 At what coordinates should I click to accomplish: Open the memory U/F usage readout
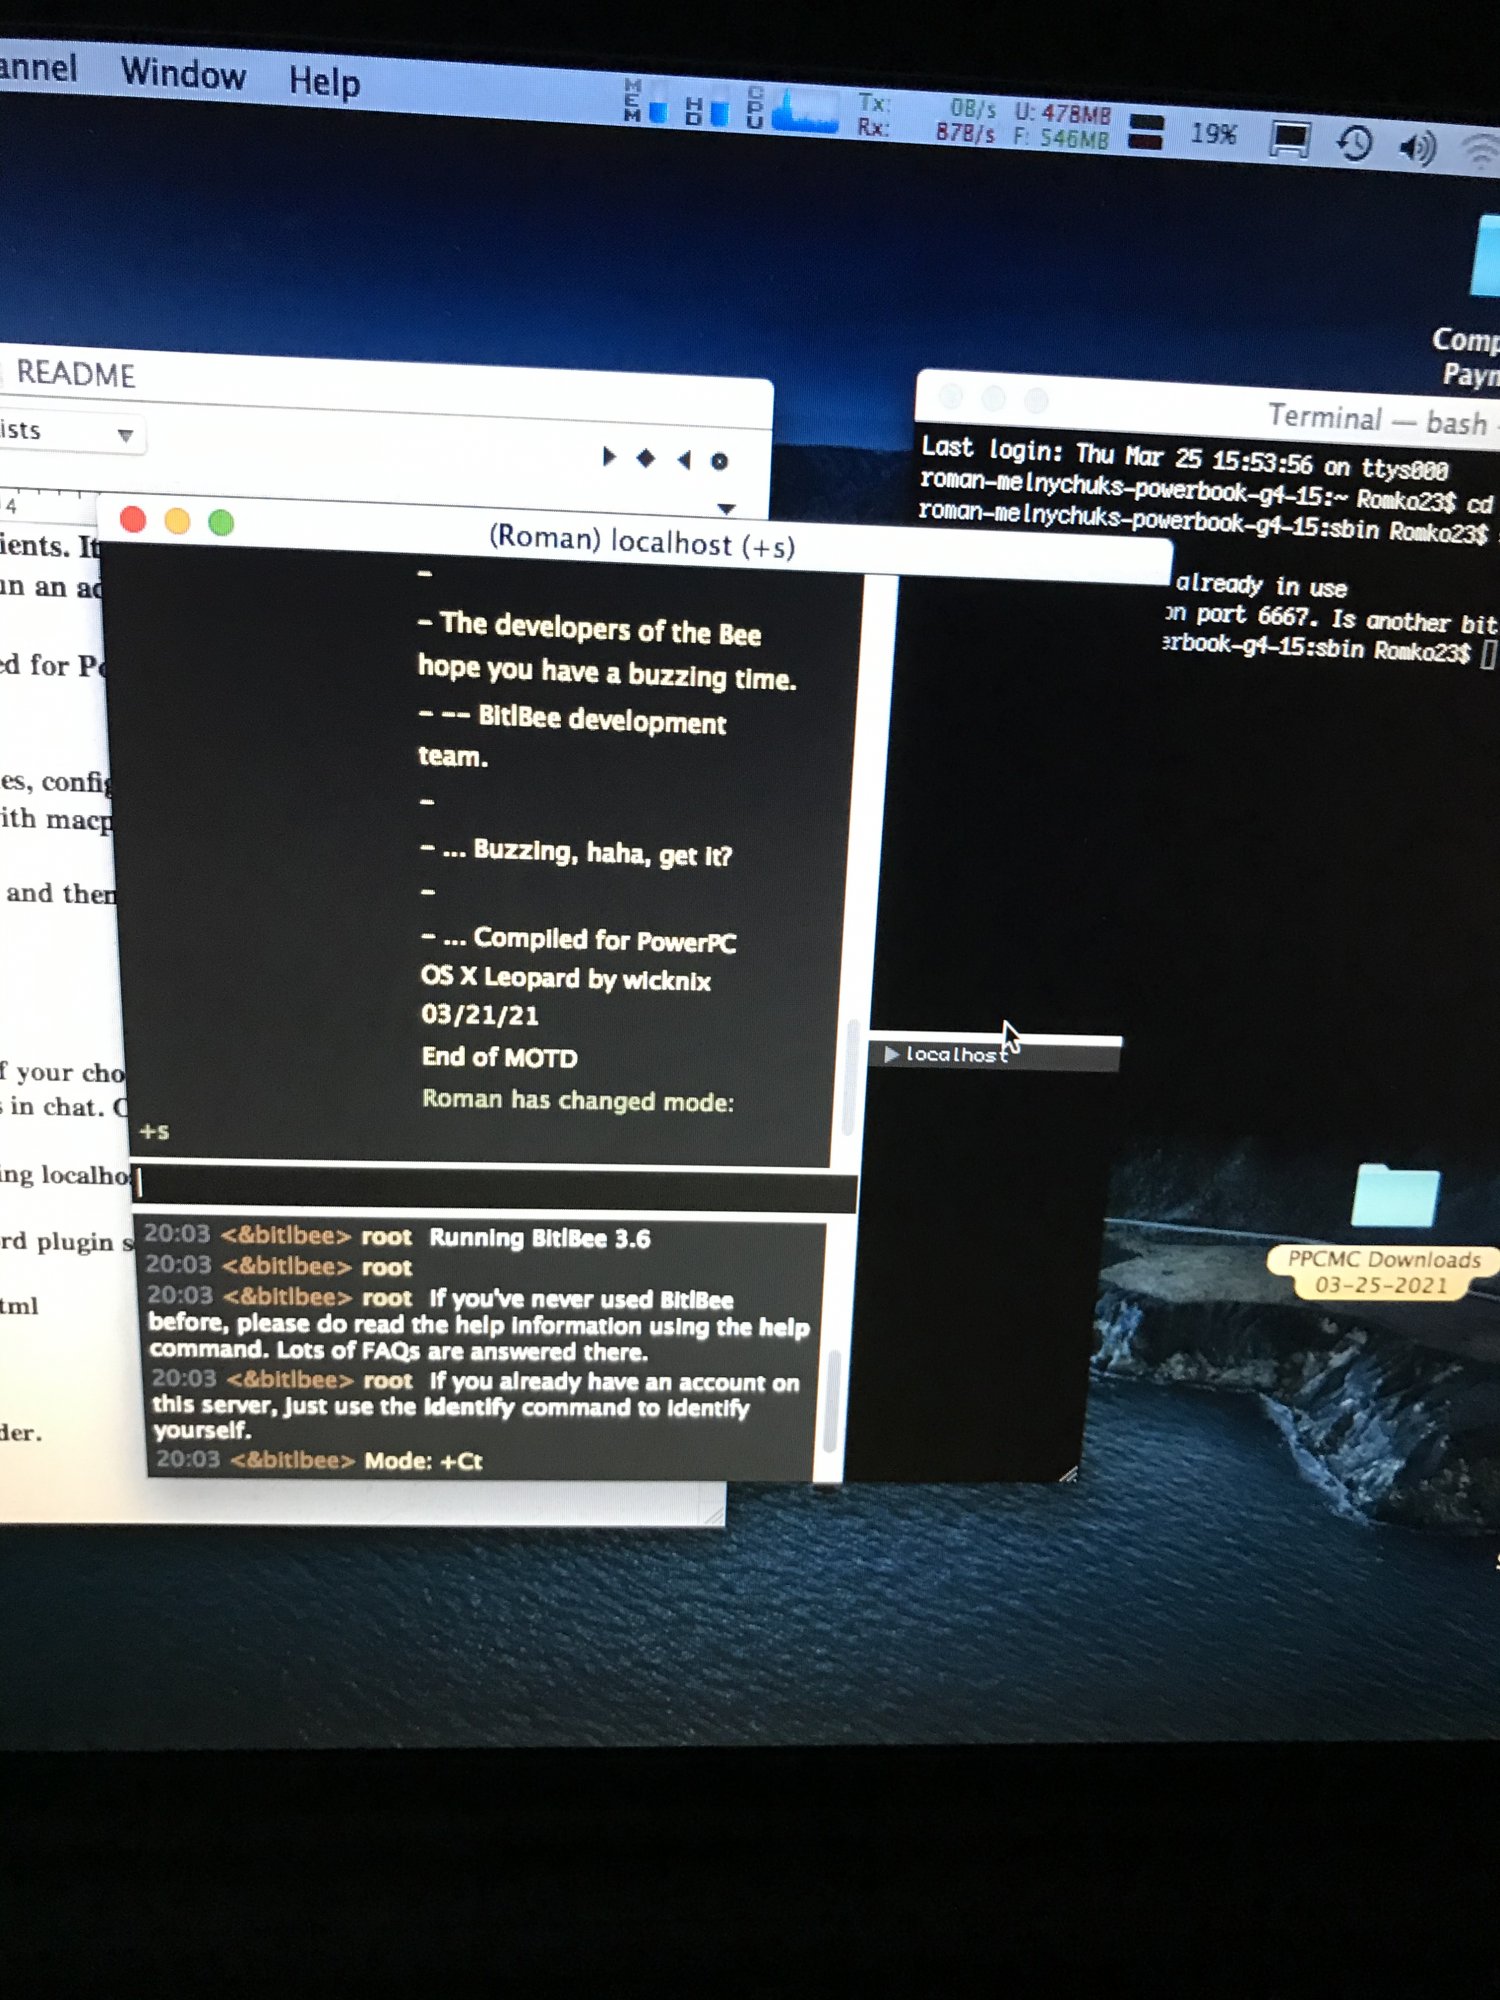[1061, 125]
